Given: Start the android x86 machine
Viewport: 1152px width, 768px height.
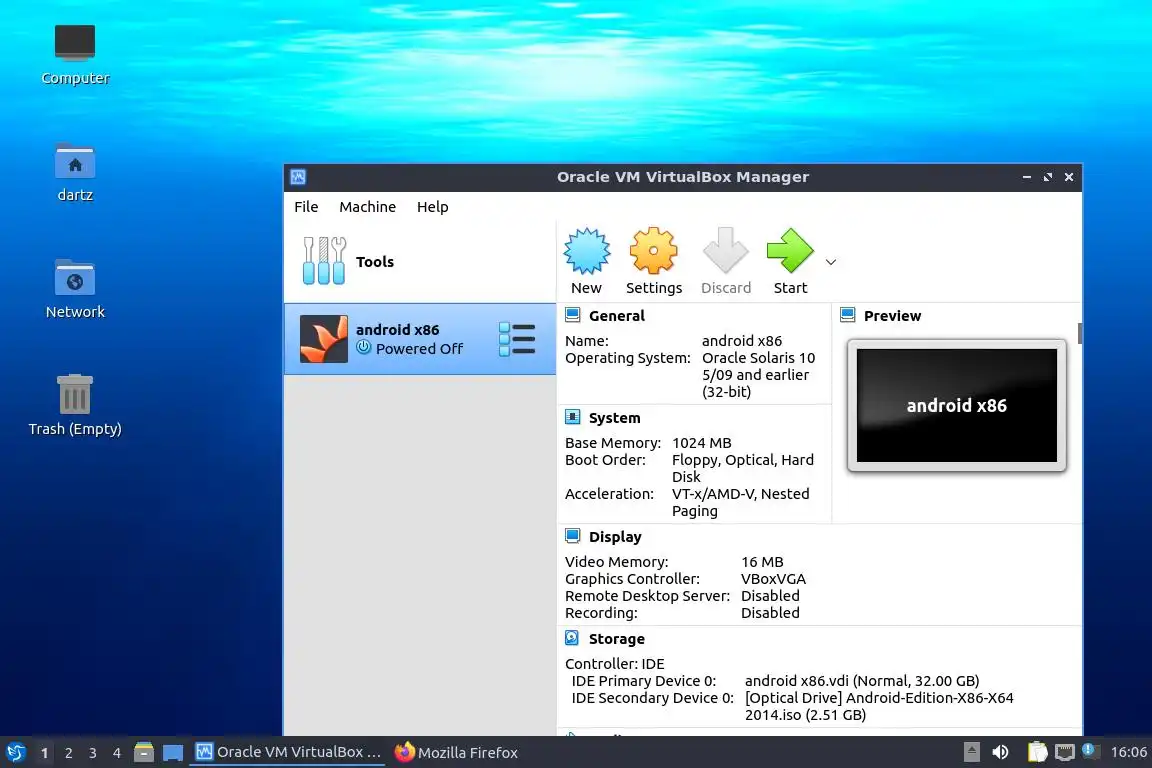Looking at the screenshot, I should click(x=790, y=251).
